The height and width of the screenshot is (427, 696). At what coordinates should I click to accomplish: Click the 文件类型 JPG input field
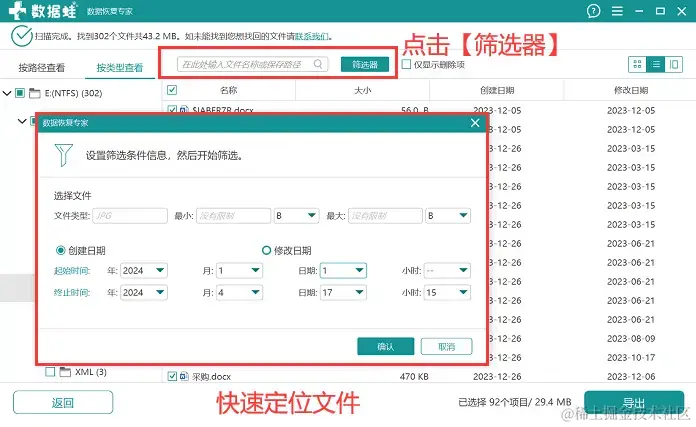pyautogui.click(x=130, y=216)
